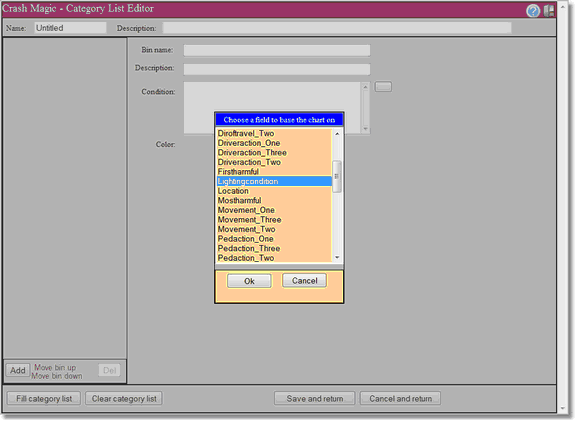Select Driveraction_Two in the field list

point(274,162)
